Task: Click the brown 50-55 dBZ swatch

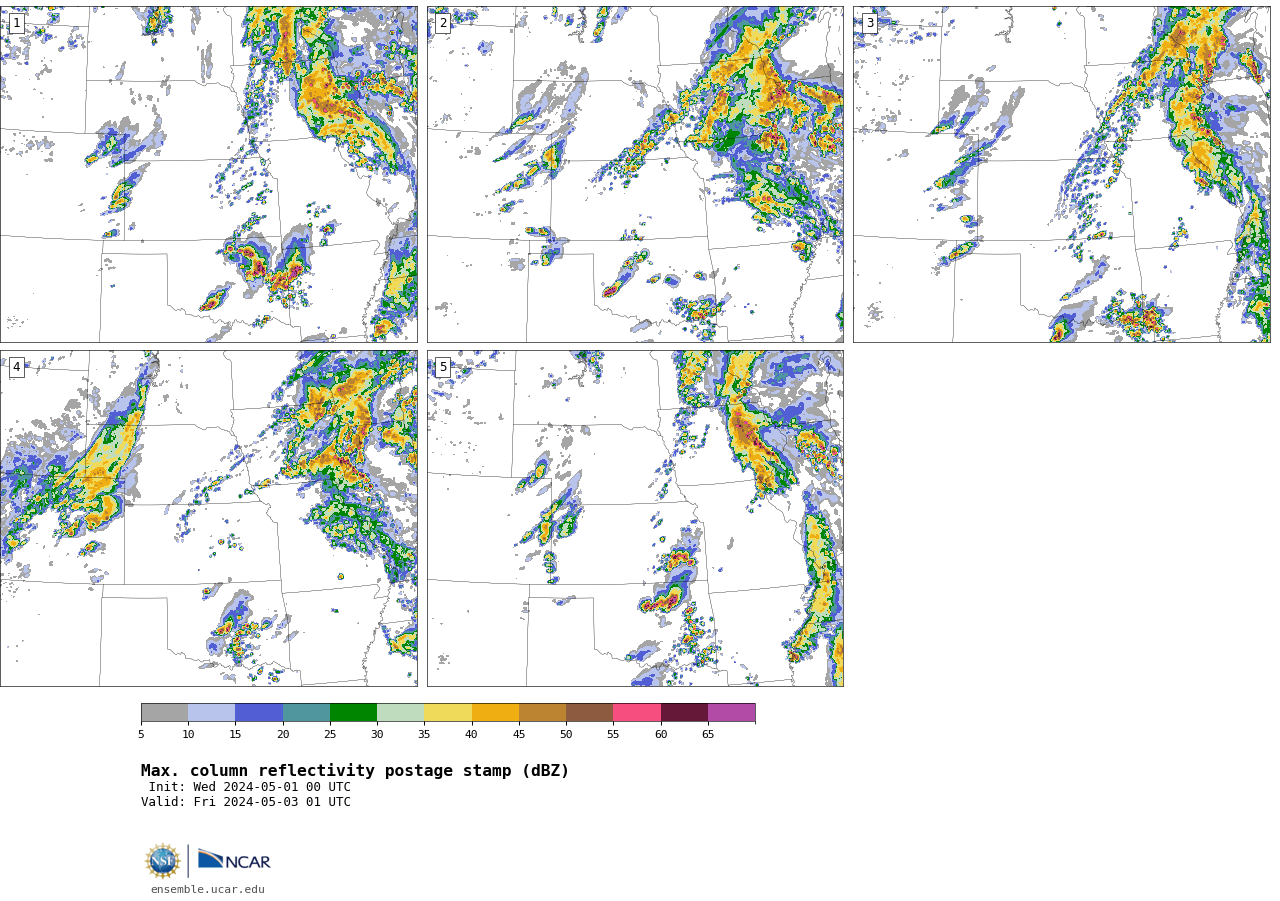Action: click(x=589, y=712)
